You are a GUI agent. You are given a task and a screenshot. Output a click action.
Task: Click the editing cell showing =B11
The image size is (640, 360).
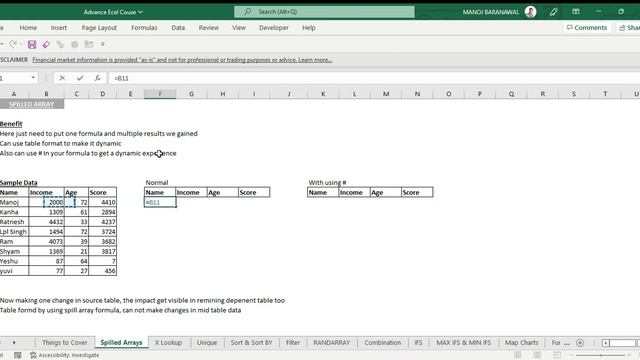click(160, 202)
